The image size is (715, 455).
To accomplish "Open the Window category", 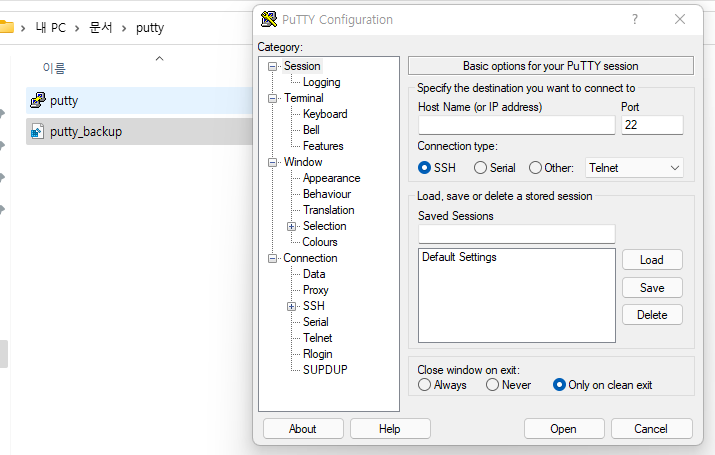I will coord(303,162).
